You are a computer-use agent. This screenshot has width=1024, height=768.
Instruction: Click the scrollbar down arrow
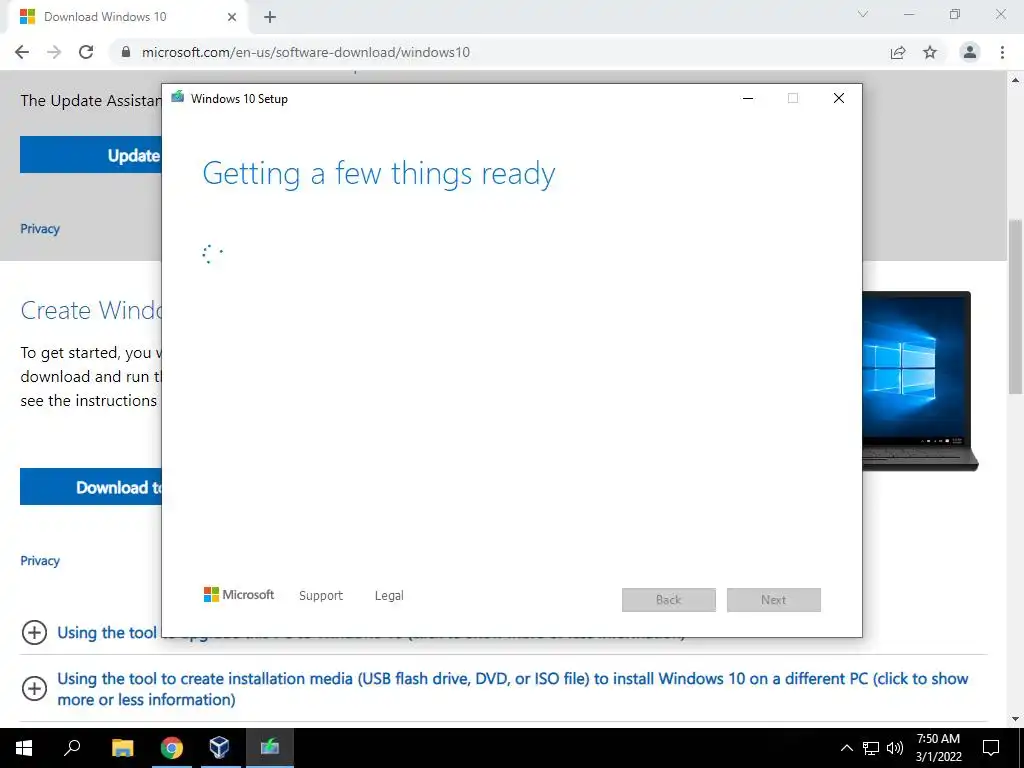coord(1015,719)
